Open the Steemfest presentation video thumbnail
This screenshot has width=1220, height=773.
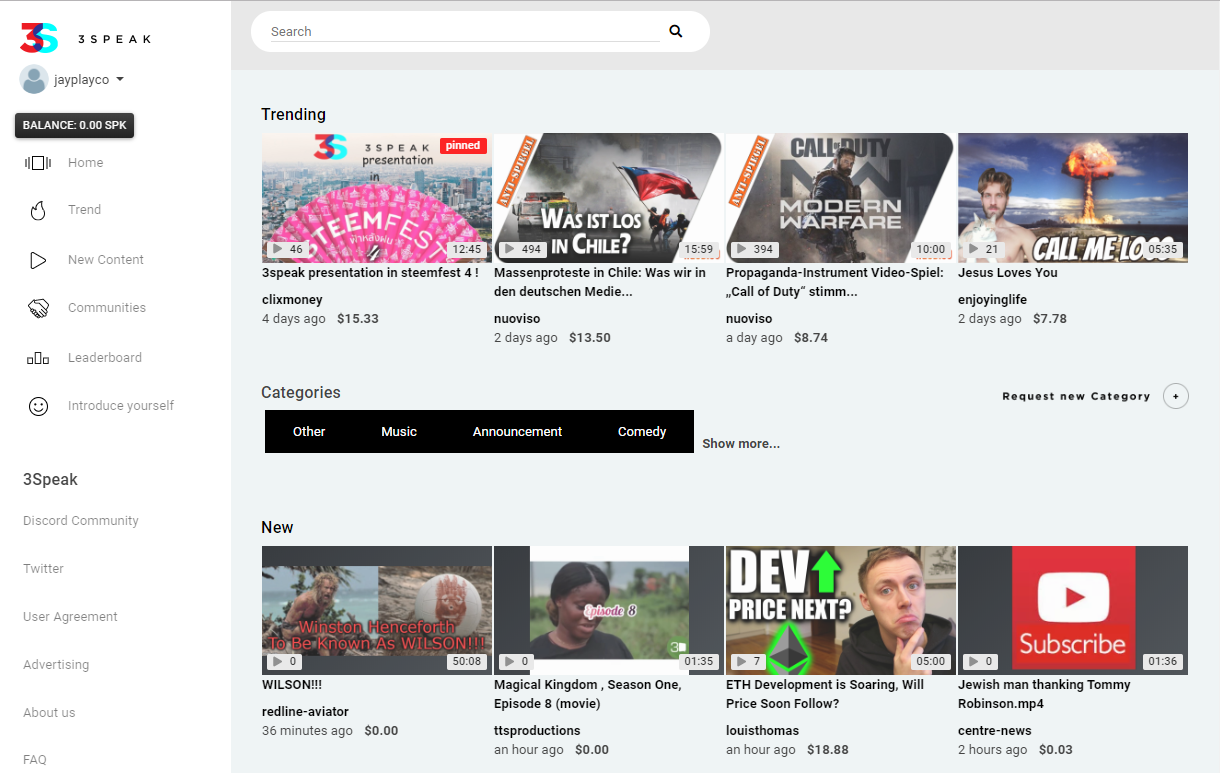point(377,198)
